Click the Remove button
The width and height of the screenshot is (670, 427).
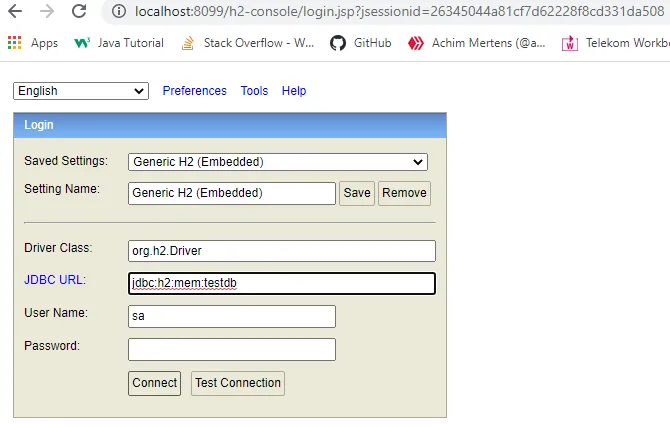click(x=404, y=193)
